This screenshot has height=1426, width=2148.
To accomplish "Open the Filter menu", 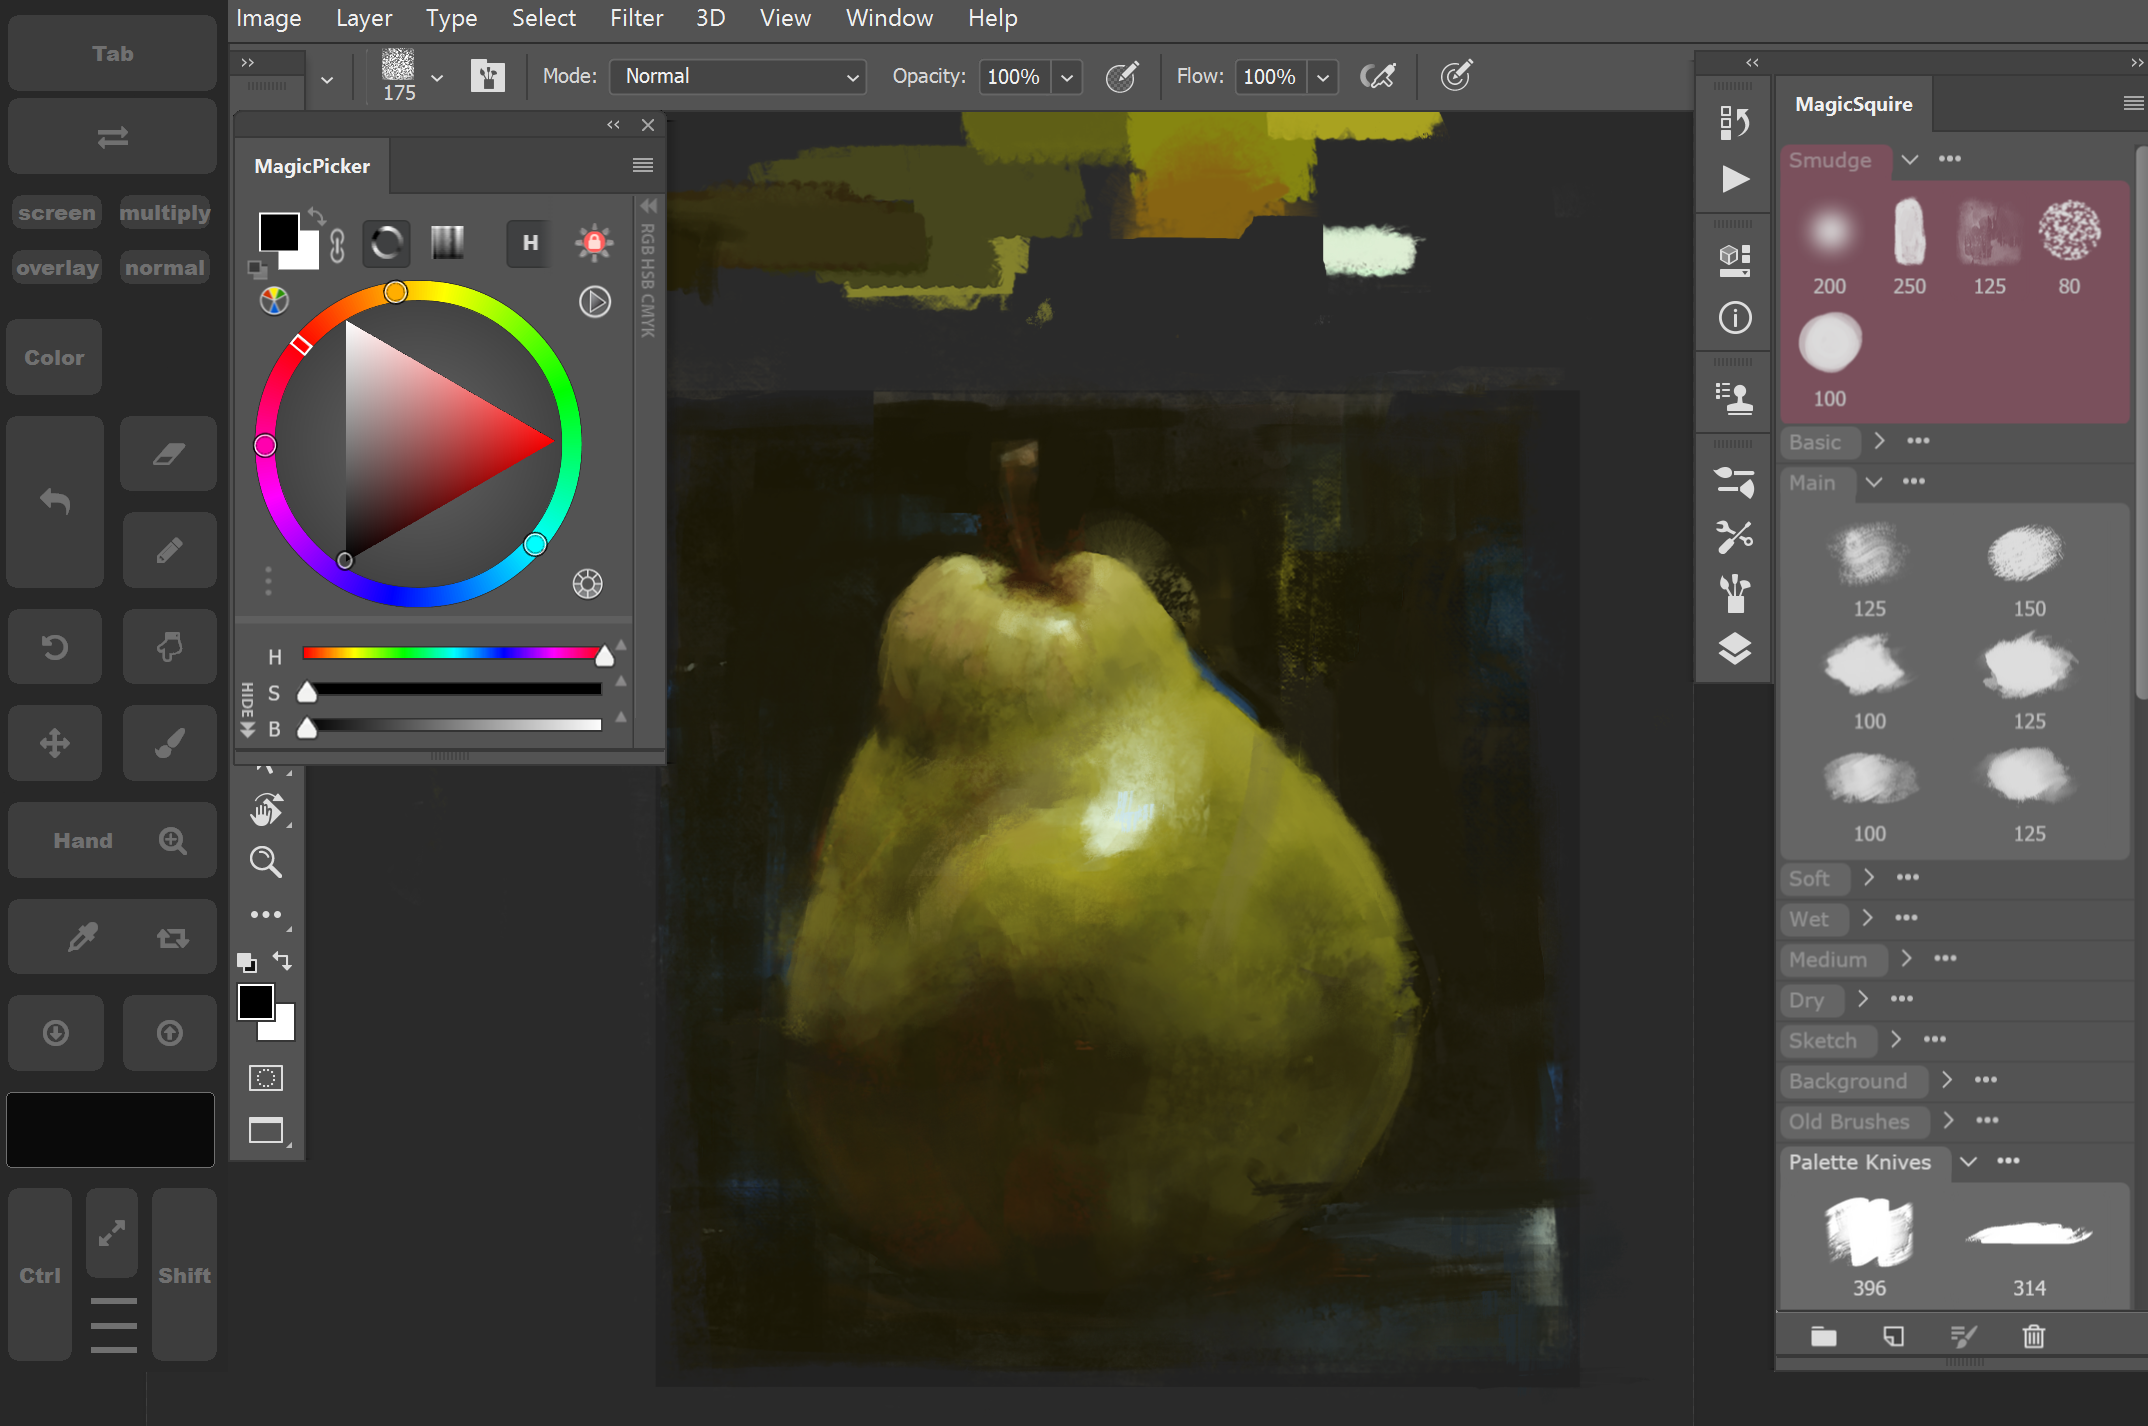I will point(636,18).
